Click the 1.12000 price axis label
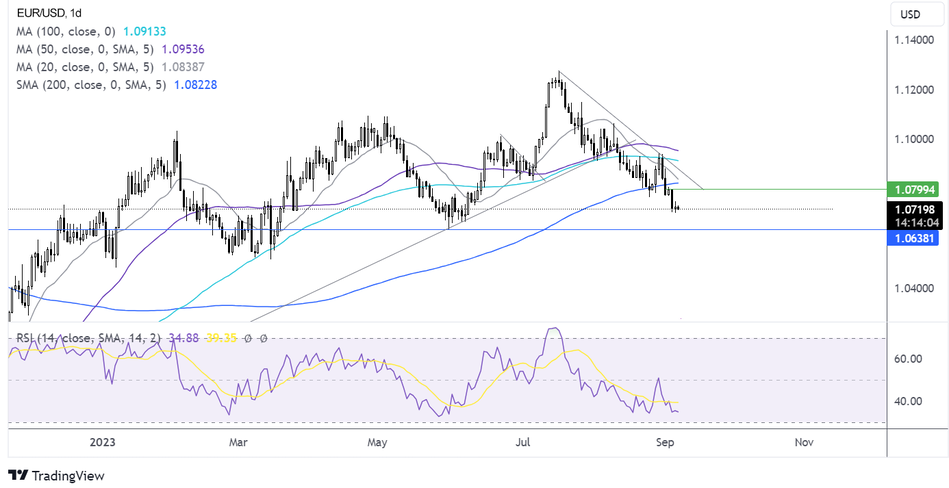This screenshot has width=949, height=488. pos(915,90)
